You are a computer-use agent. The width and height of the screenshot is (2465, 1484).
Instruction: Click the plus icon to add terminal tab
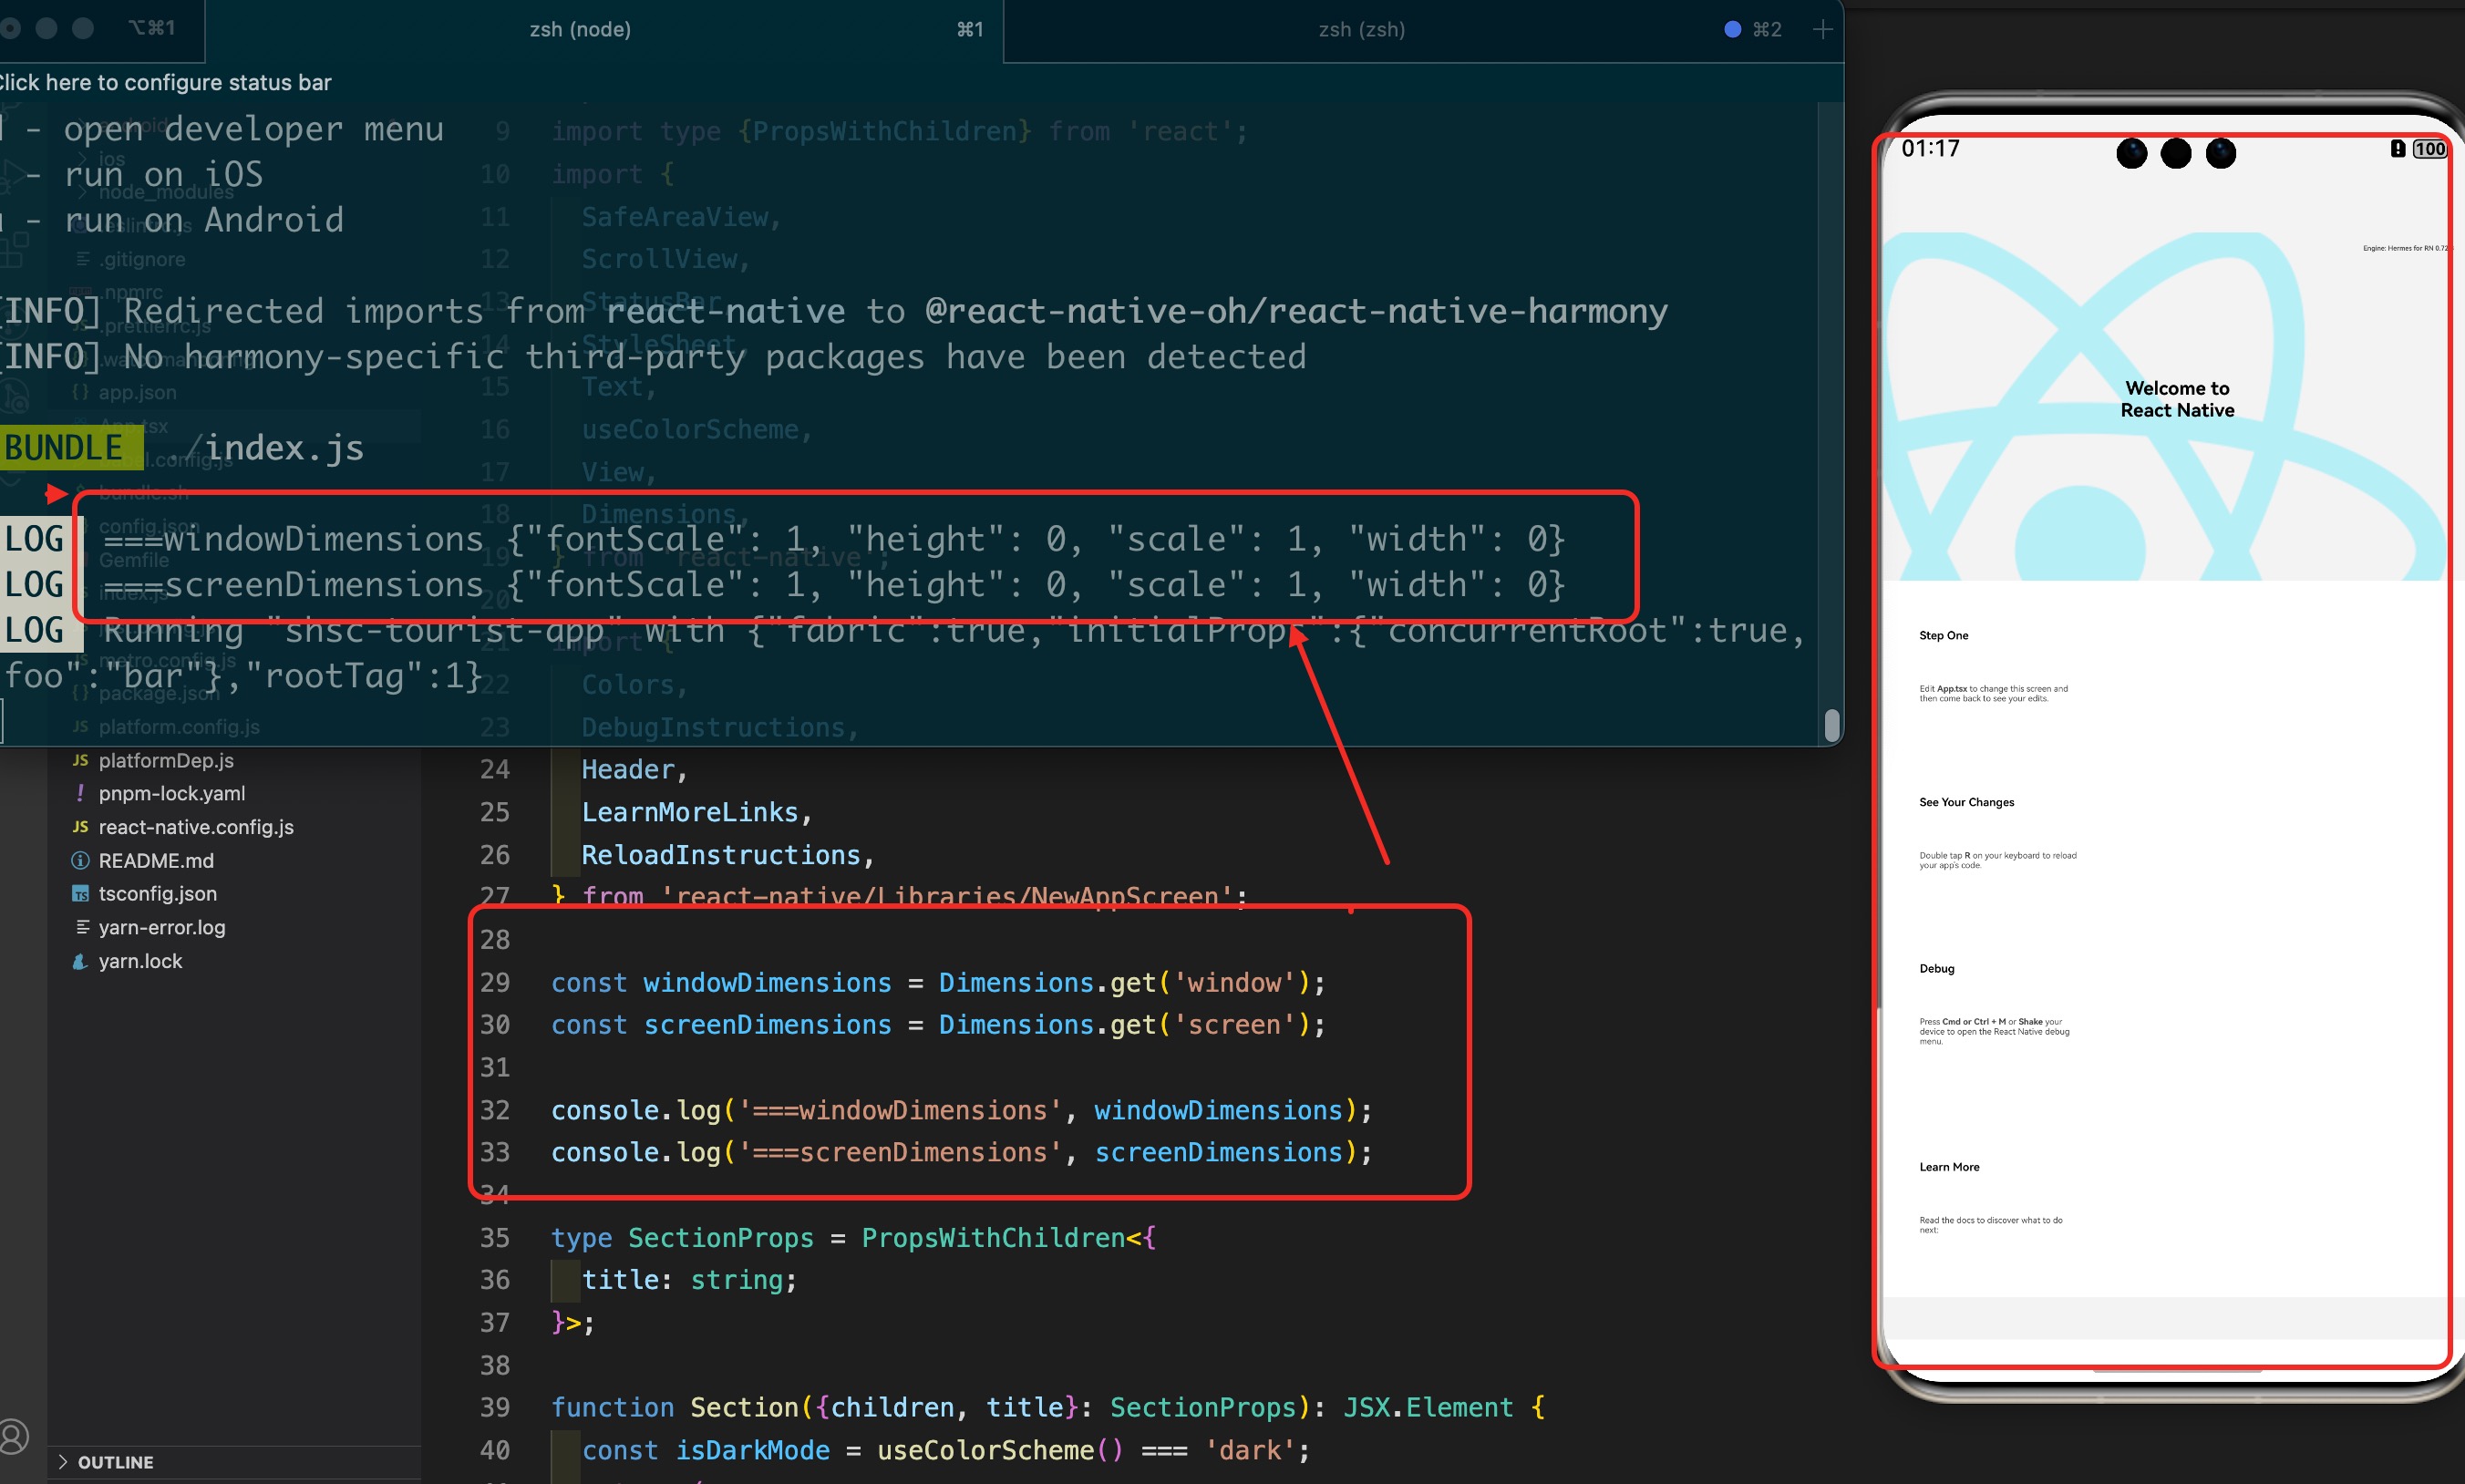click(1822, 30)
